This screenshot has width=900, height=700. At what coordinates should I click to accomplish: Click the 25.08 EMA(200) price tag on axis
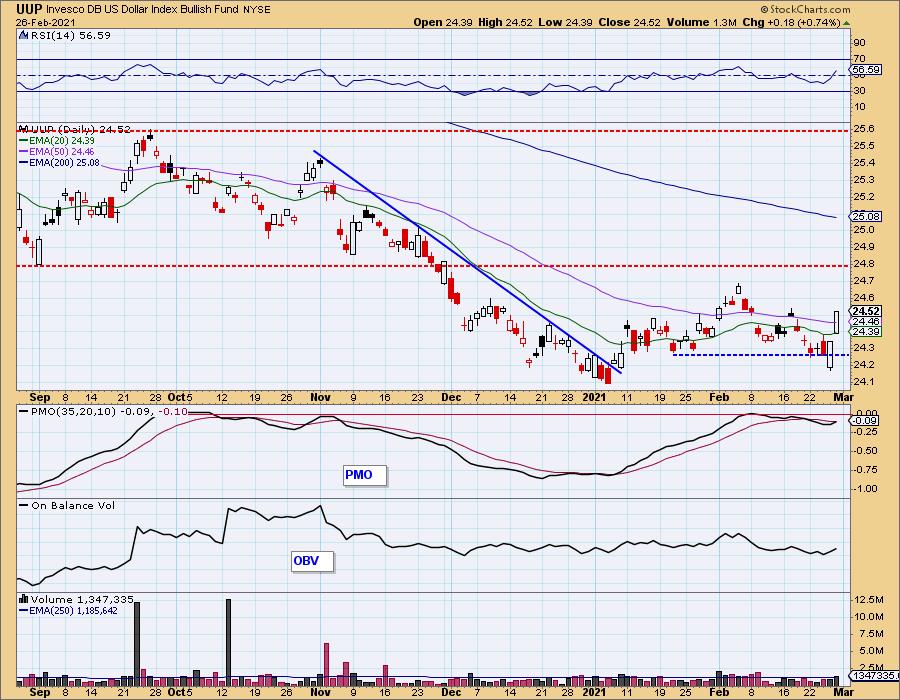coord(866,216)
